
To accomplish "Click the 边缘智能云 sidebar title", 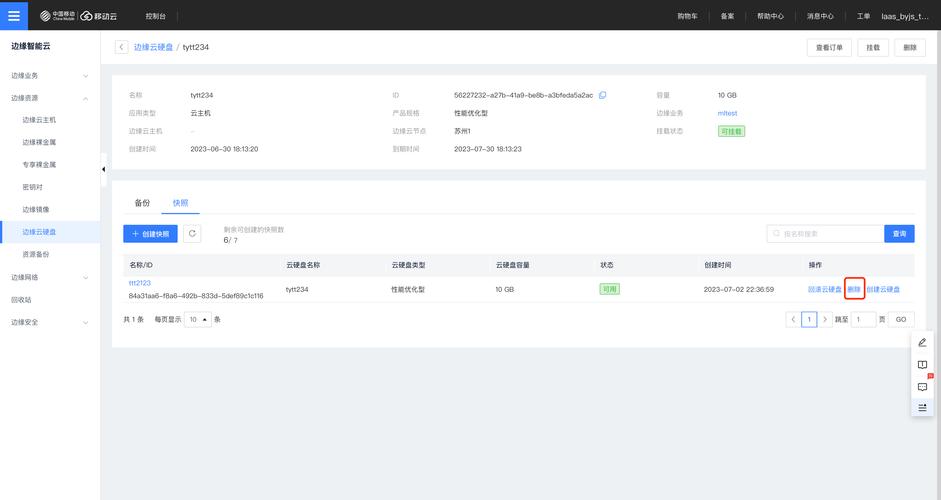I will [31, 46].
